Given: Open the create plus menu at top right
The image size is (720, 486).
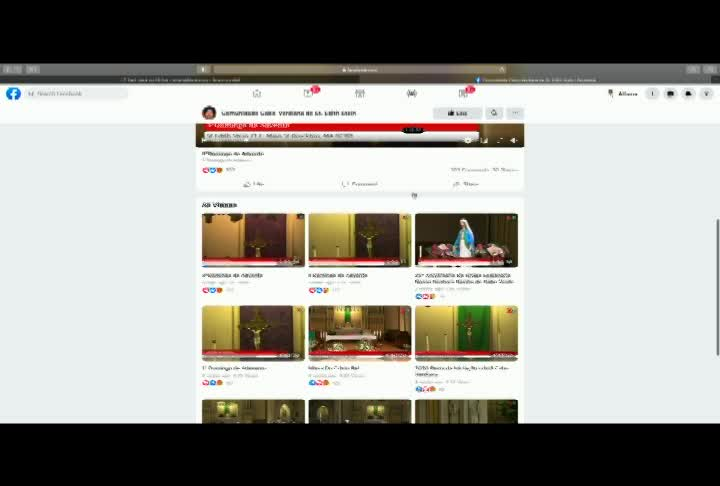Looking at the screenshot, I should tap(652, 94).
